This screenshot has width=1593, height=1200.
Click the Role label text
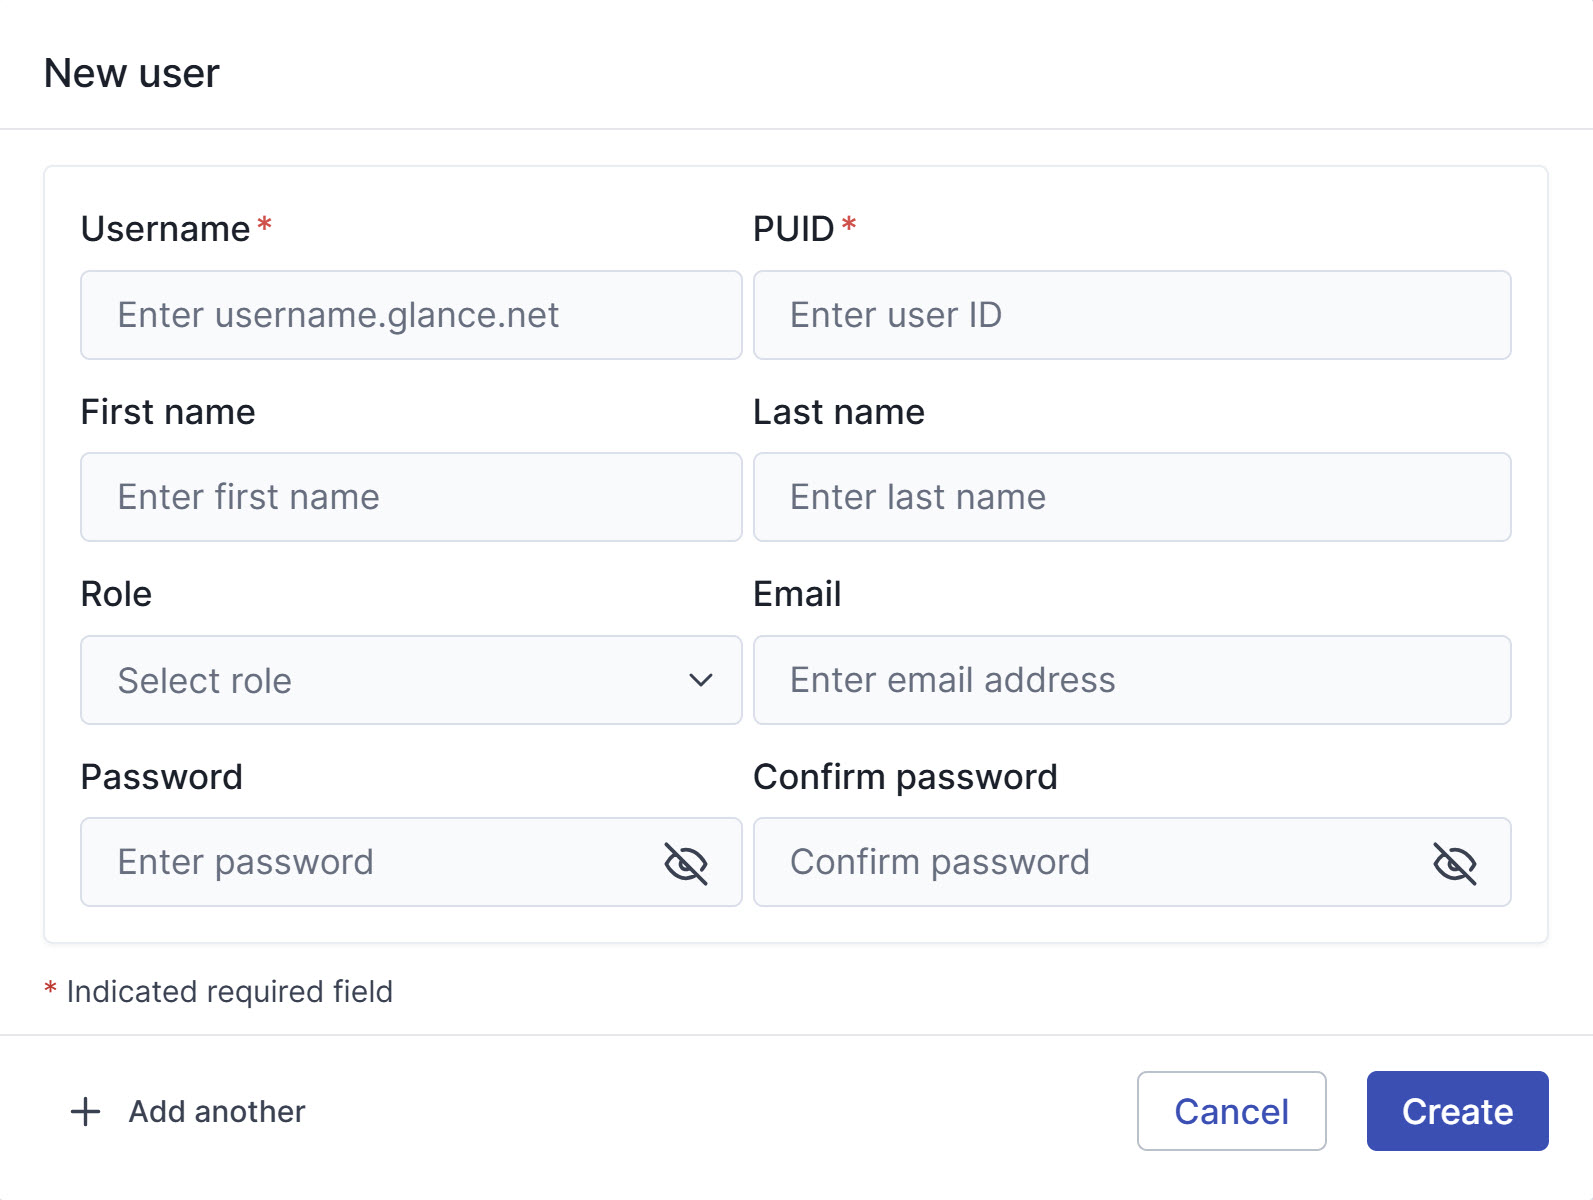[116, 594]
